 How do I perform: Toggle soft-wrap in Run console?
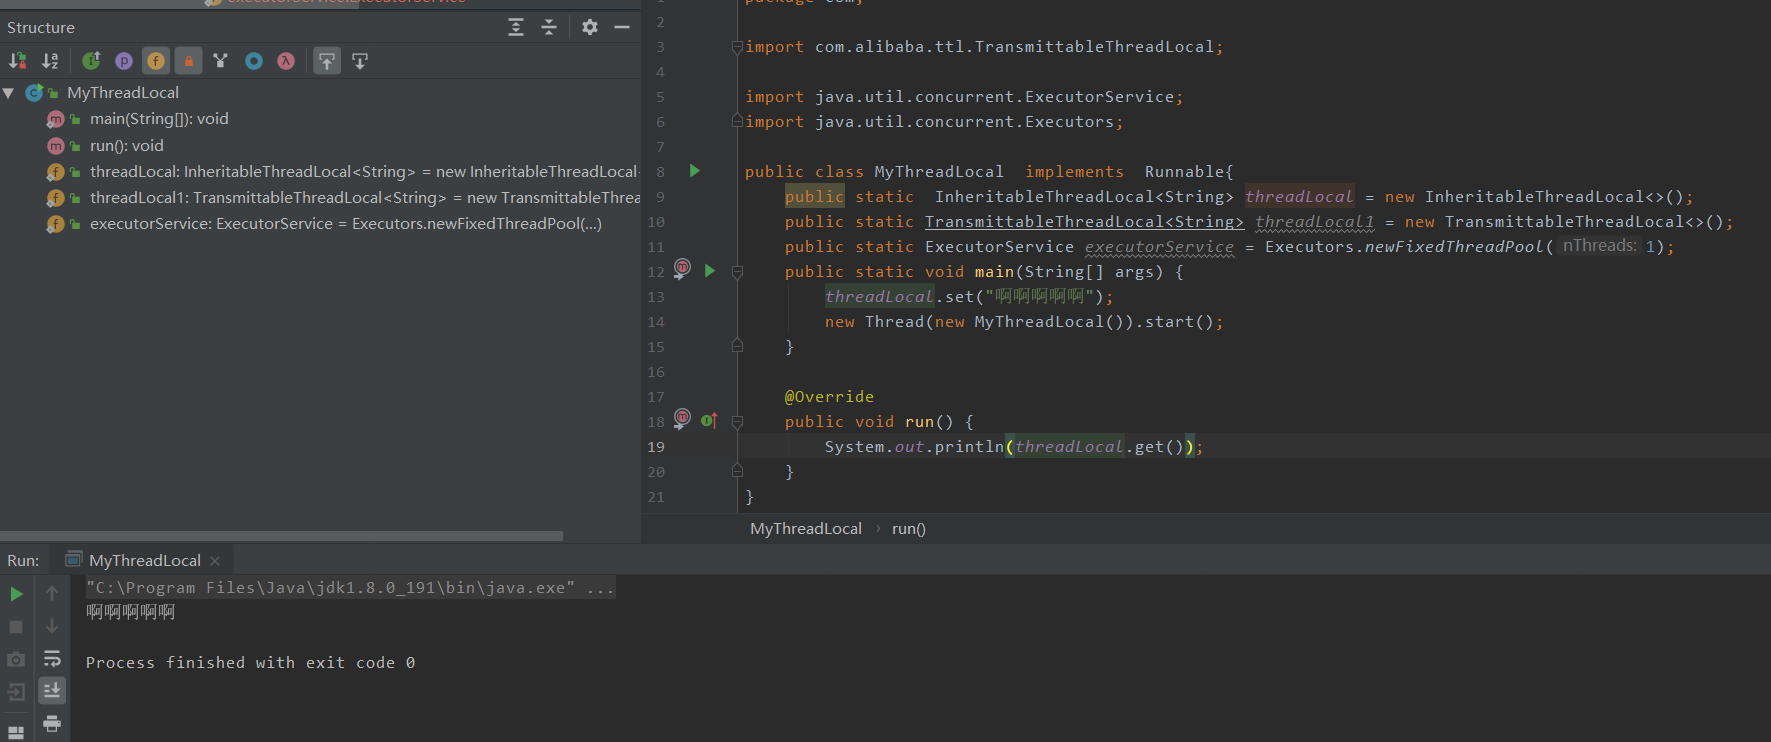[52, 659]
